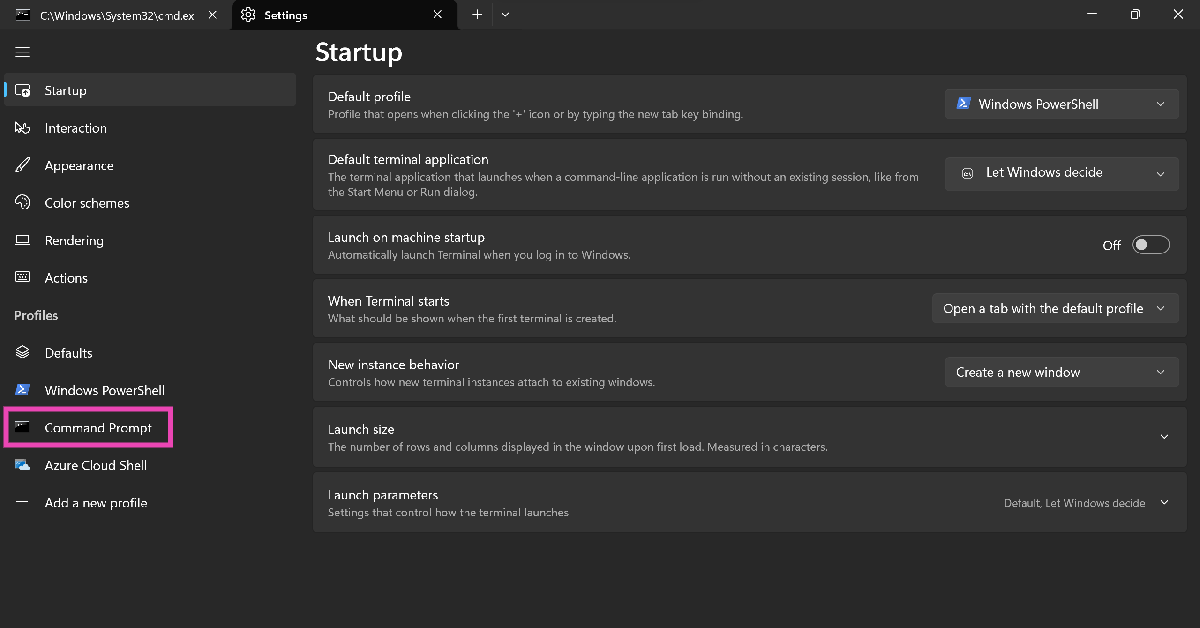Click the Color schemes palette icon
Image resolution: width=1200 pixels, height=628 pixels.
23,203
